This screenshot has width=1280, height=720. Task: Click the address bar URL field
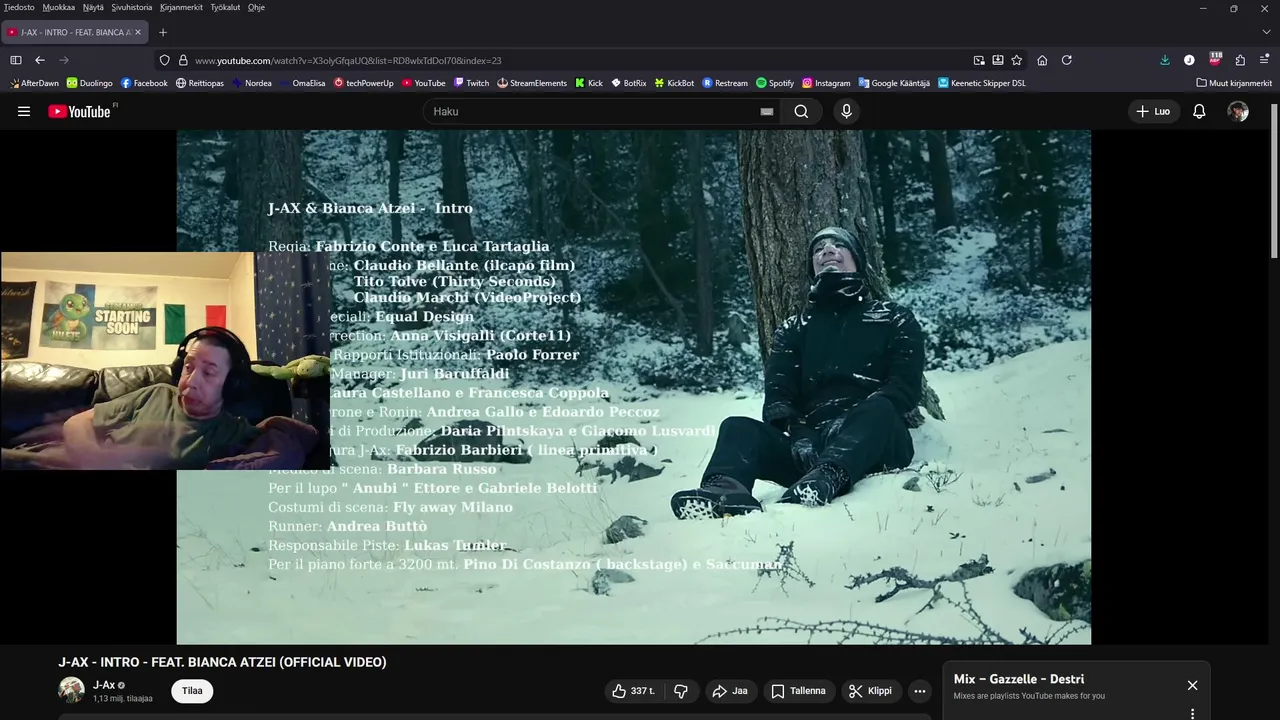tap(580, 60)
